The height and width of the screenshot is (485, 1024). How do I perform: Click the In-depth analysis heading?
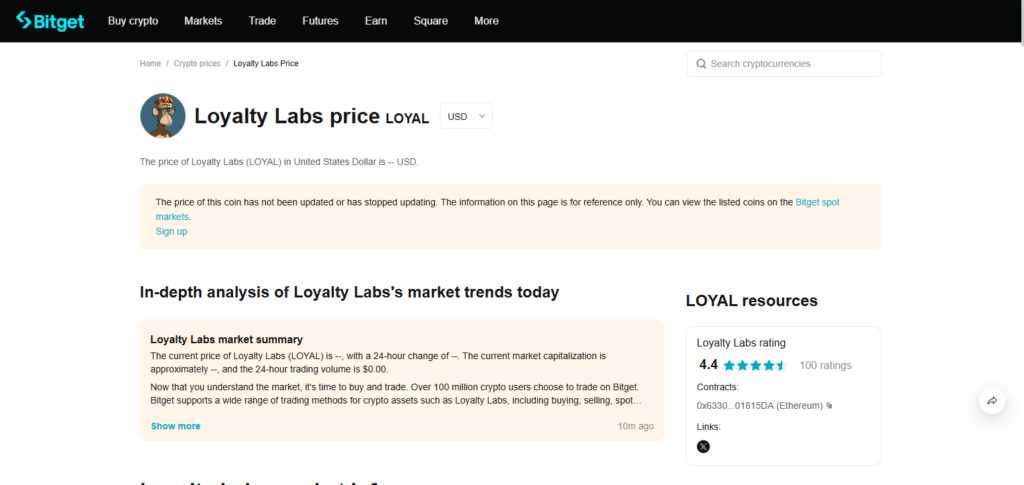[x=349, y=292]
